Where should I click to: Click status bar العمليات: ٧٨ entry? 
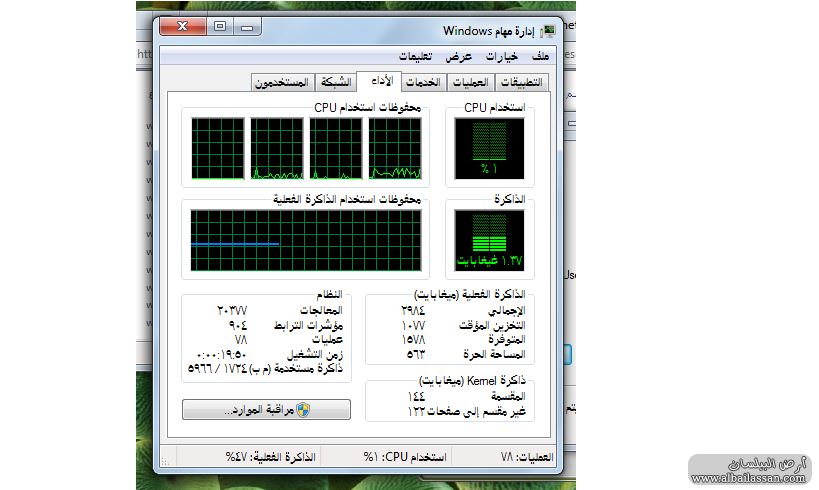[526, 457]
